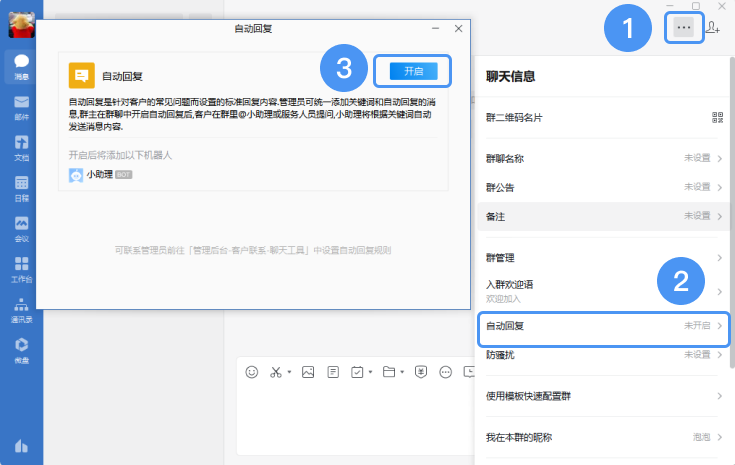This screenshot has height=465, width=735.
Task: Click the three-dot more button at top
Action: tap(683, 28)
